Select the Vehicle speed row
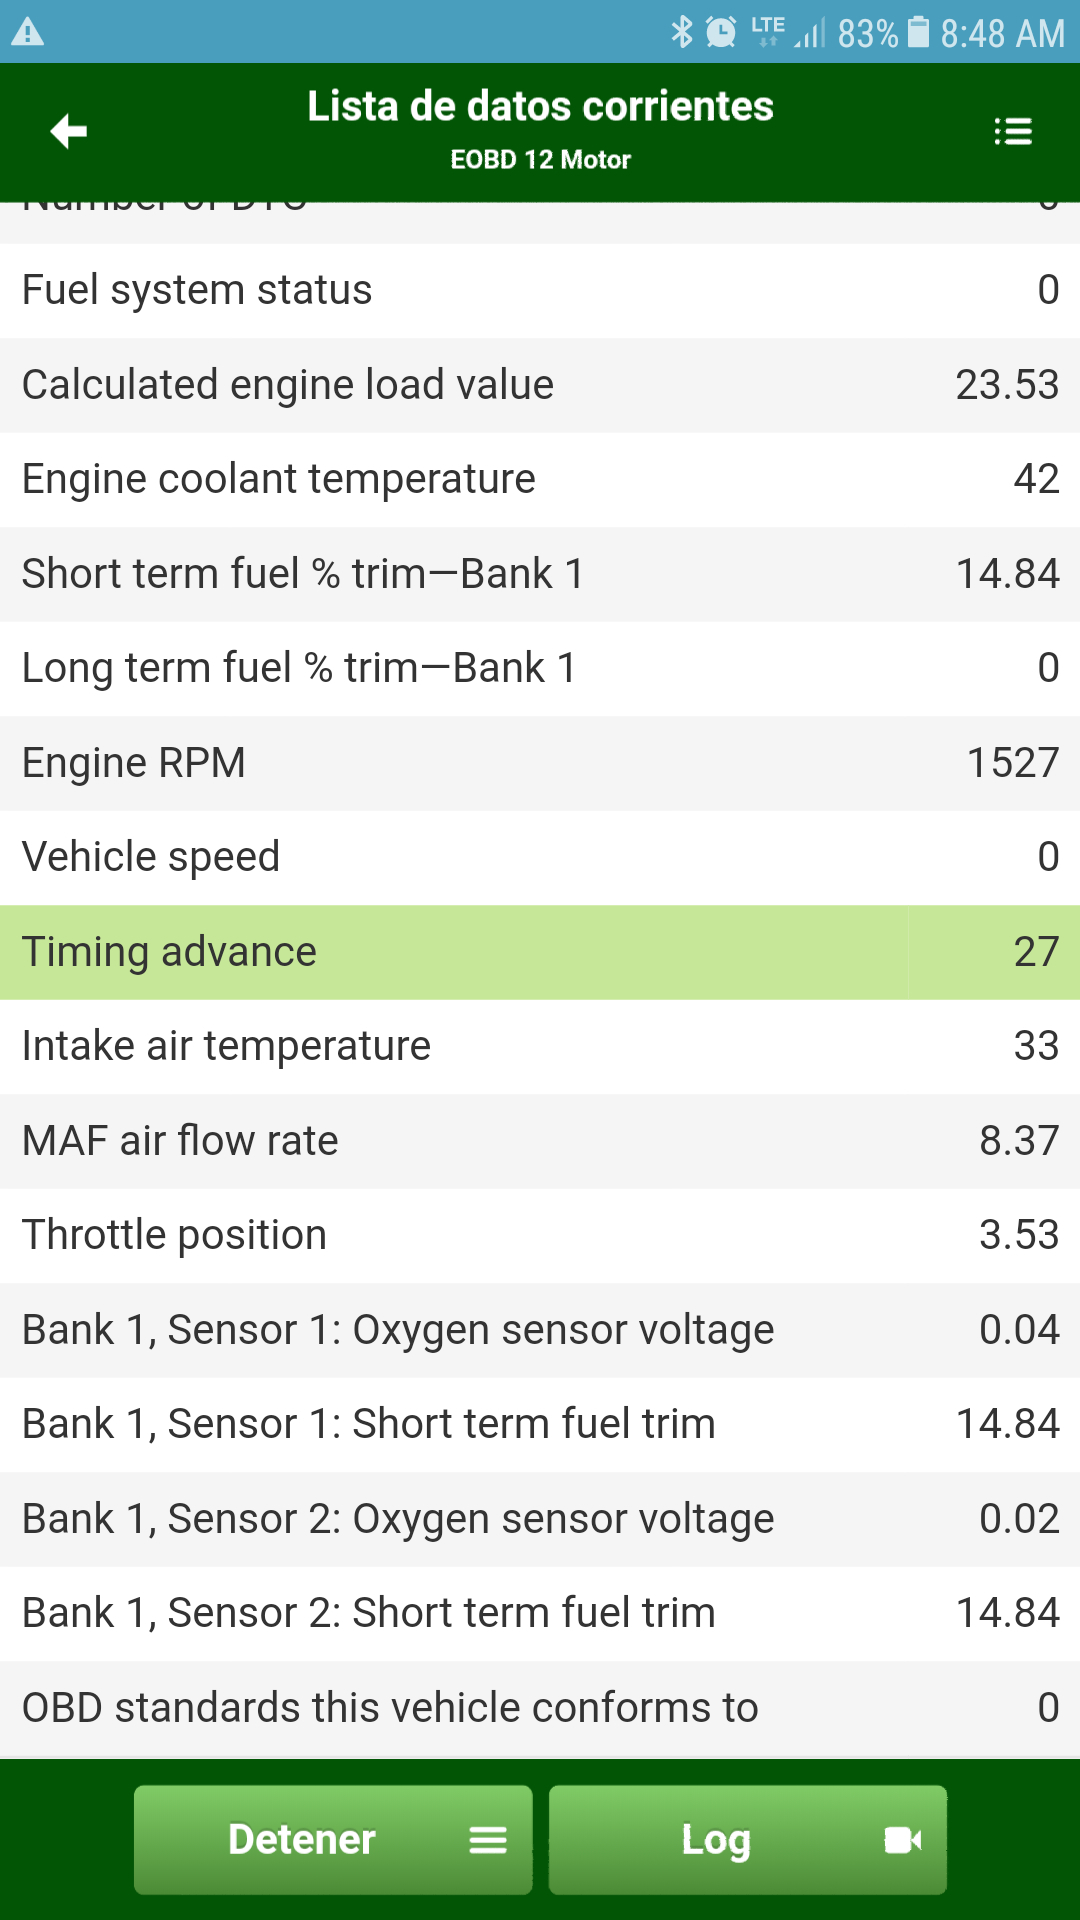Viewport: 1080px width, 1920px height. [540, 857]
